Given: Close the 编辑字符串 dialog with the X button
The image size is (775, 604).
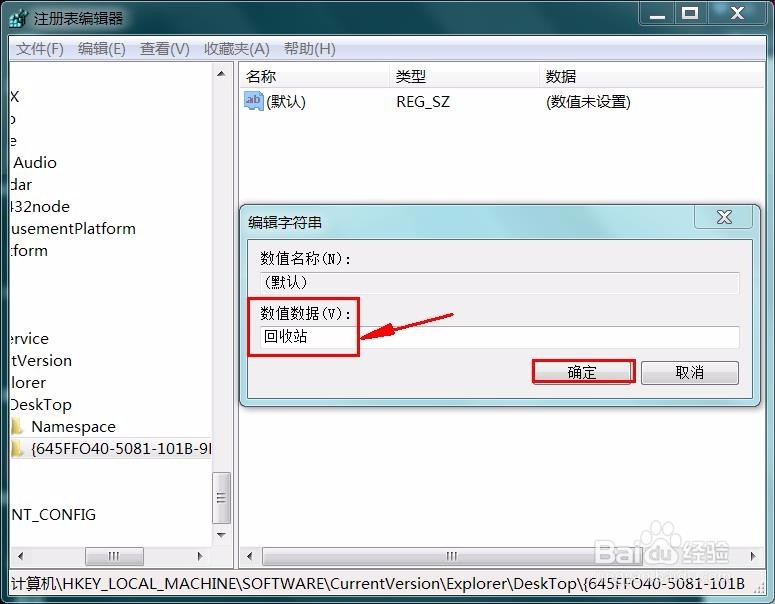Looking at the screenshot, I should tap(724, 217).
